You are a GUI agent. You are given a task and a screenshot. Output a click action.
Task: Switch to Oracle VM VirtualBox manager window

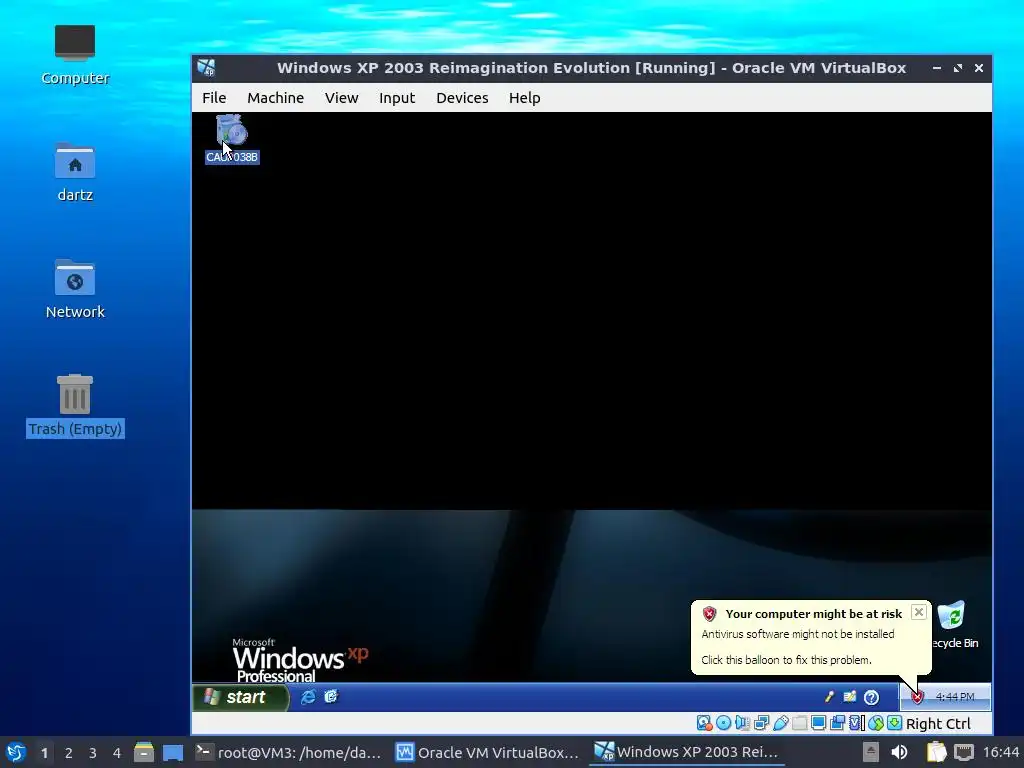(488, 752)
